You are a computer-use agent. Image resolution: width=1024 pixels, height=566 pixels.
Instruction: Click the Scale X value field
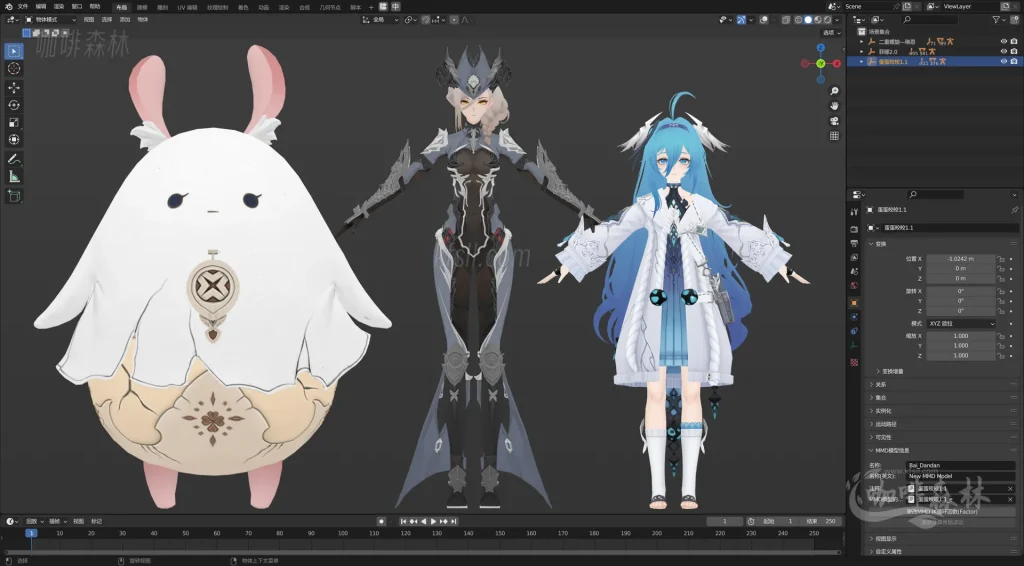[961, 336]
